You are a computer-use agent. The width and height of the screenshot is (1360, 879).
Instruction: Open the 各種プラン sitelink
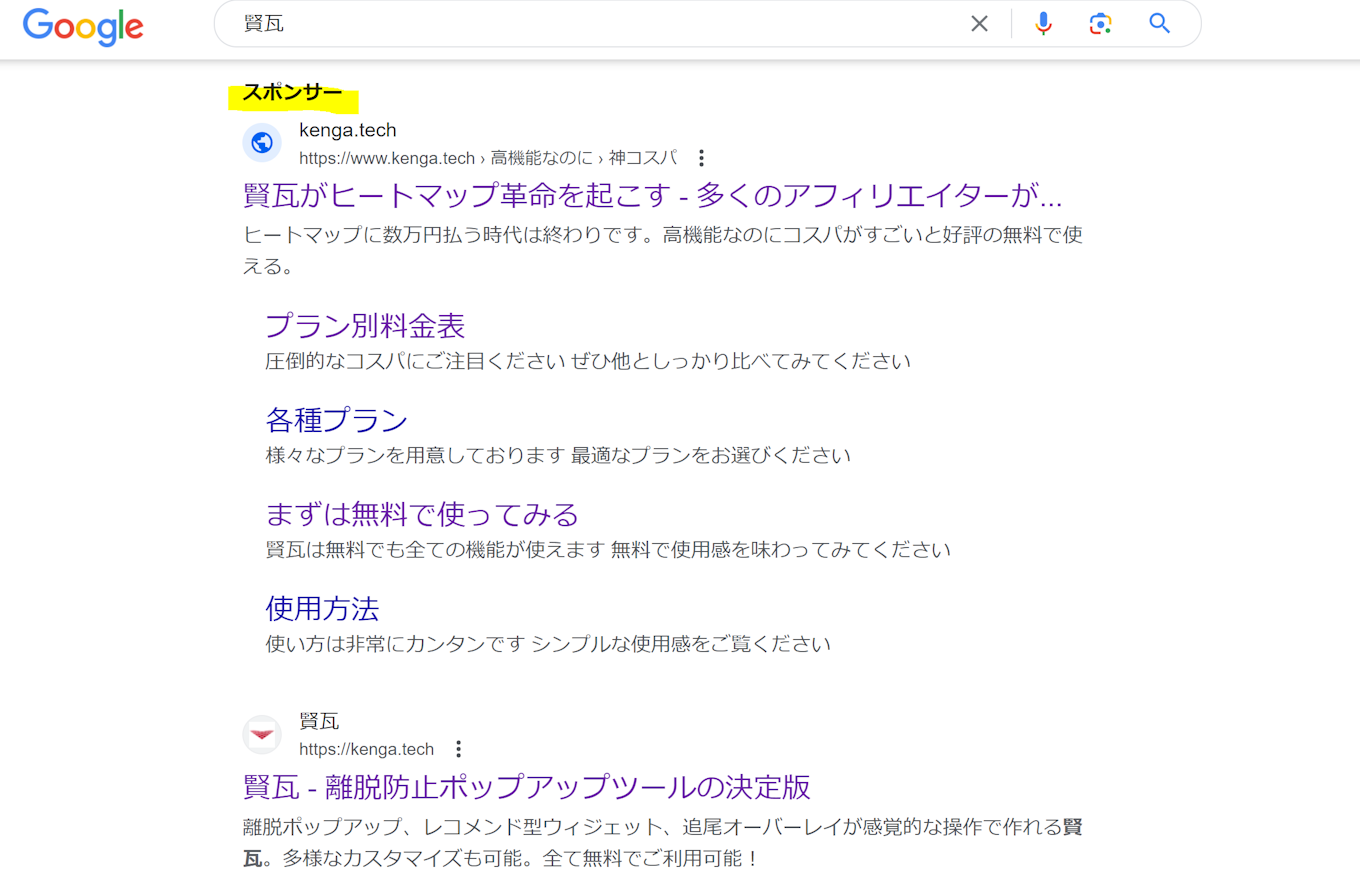tap(337, 420)
